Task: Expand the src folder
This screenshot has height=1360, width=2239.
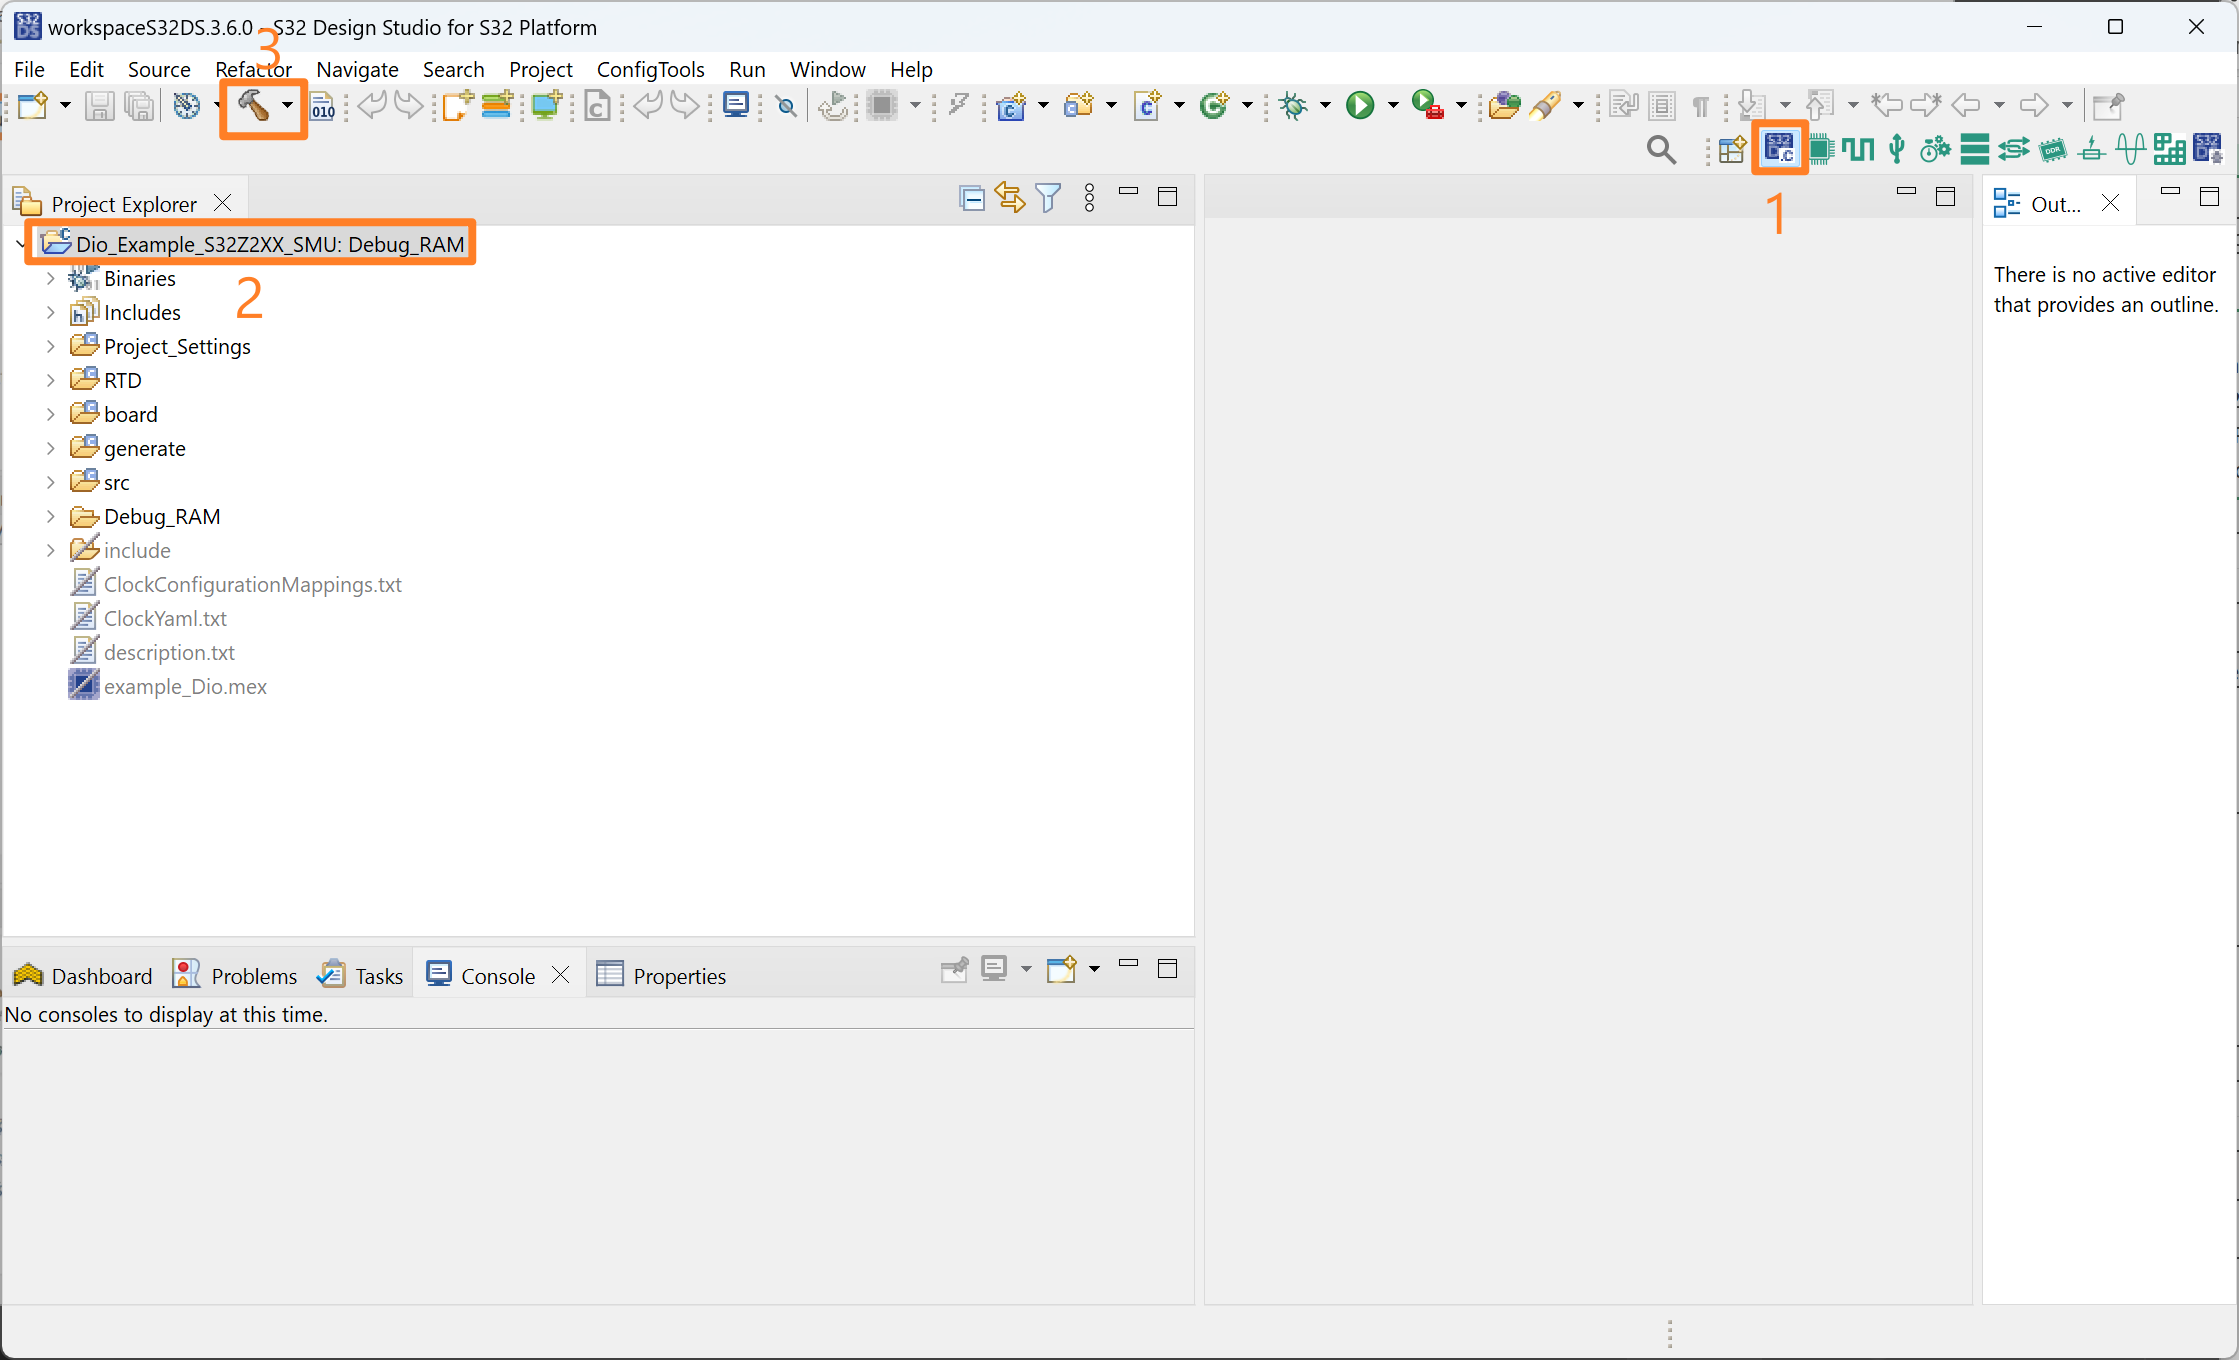Action: (x=50, y=483)
